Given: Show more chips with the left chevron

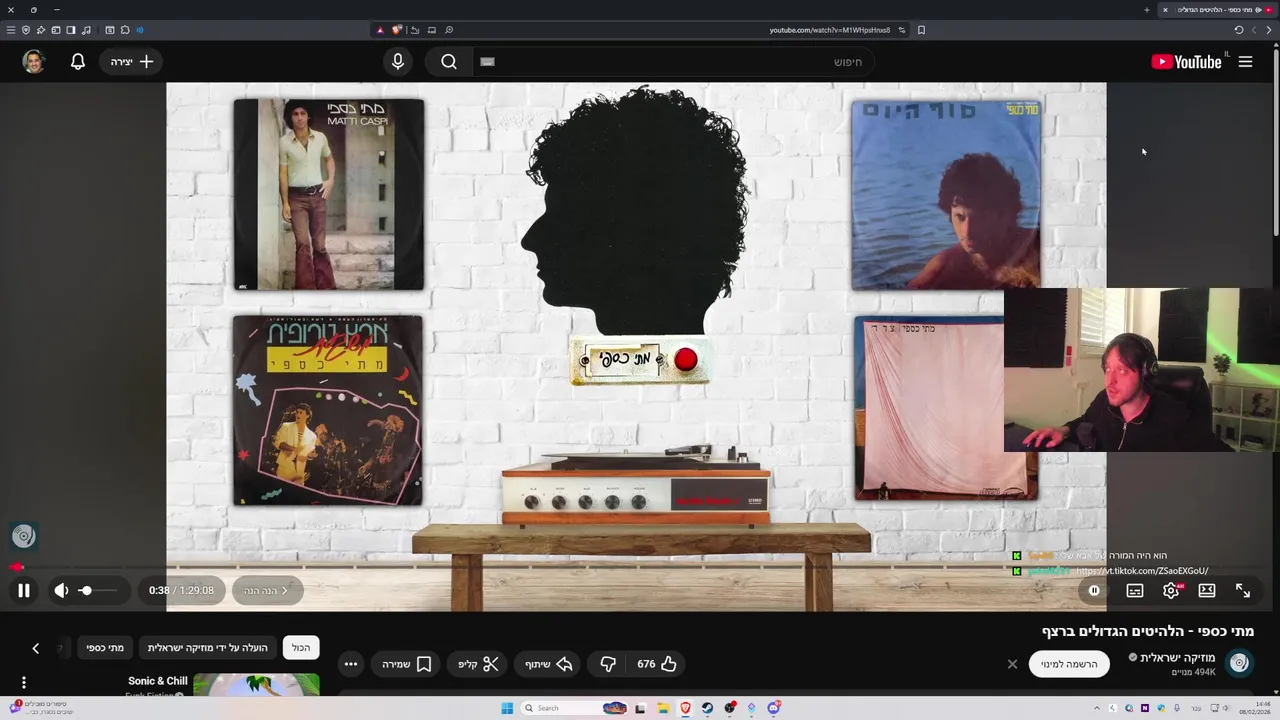Looking at the screenshot, I should pyautogui.click(x=35, y=649).
